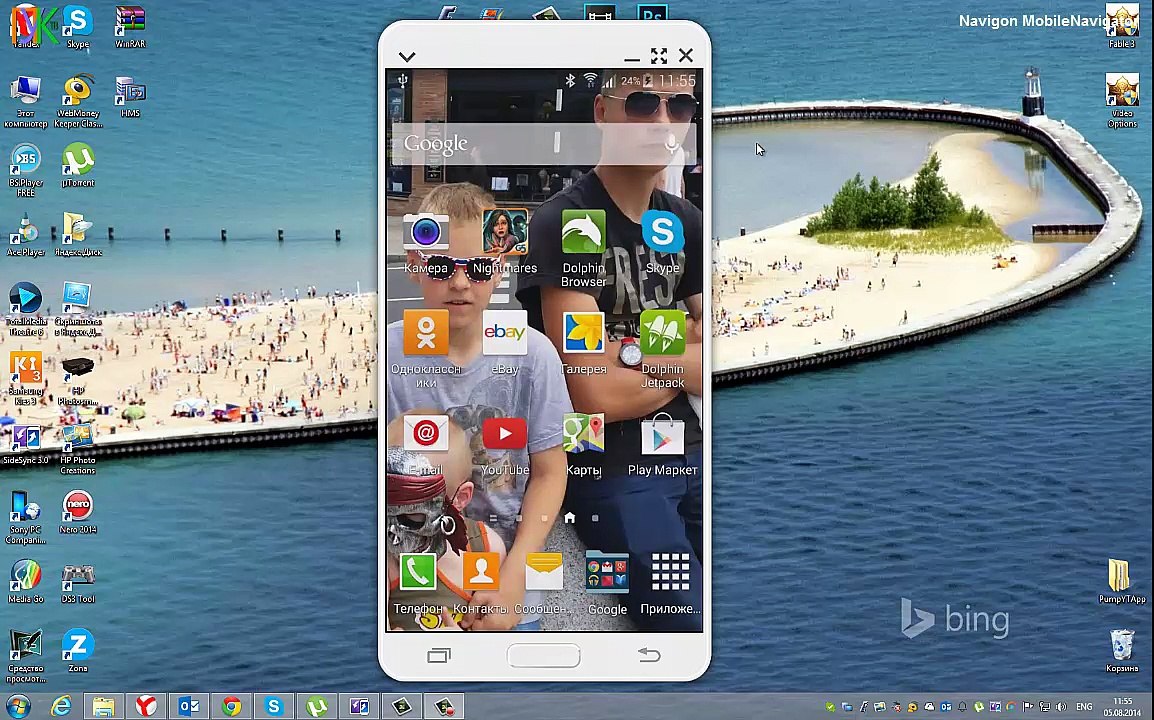1154x720 pixels.
Task: Open the Google apps folder in dock
Action: [x=607, y=573]
